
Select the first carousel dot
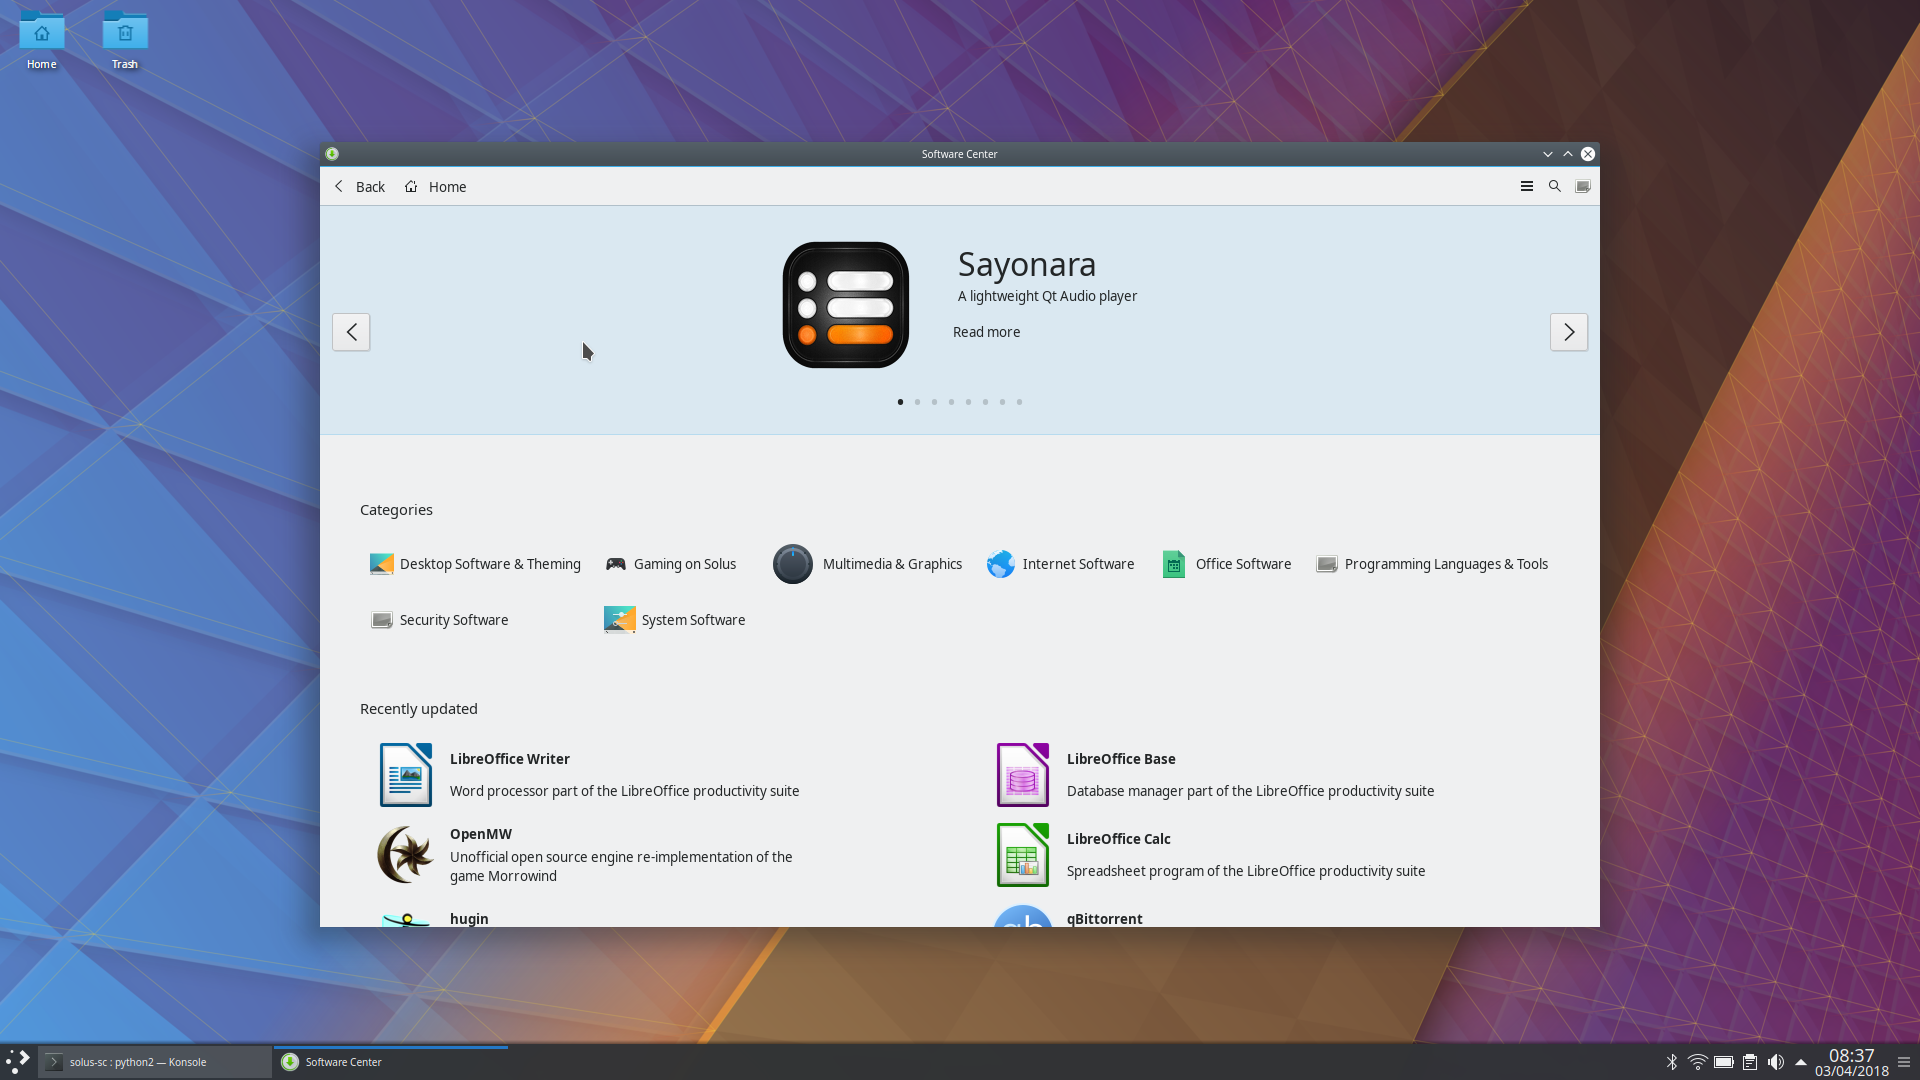pos(900,402)
